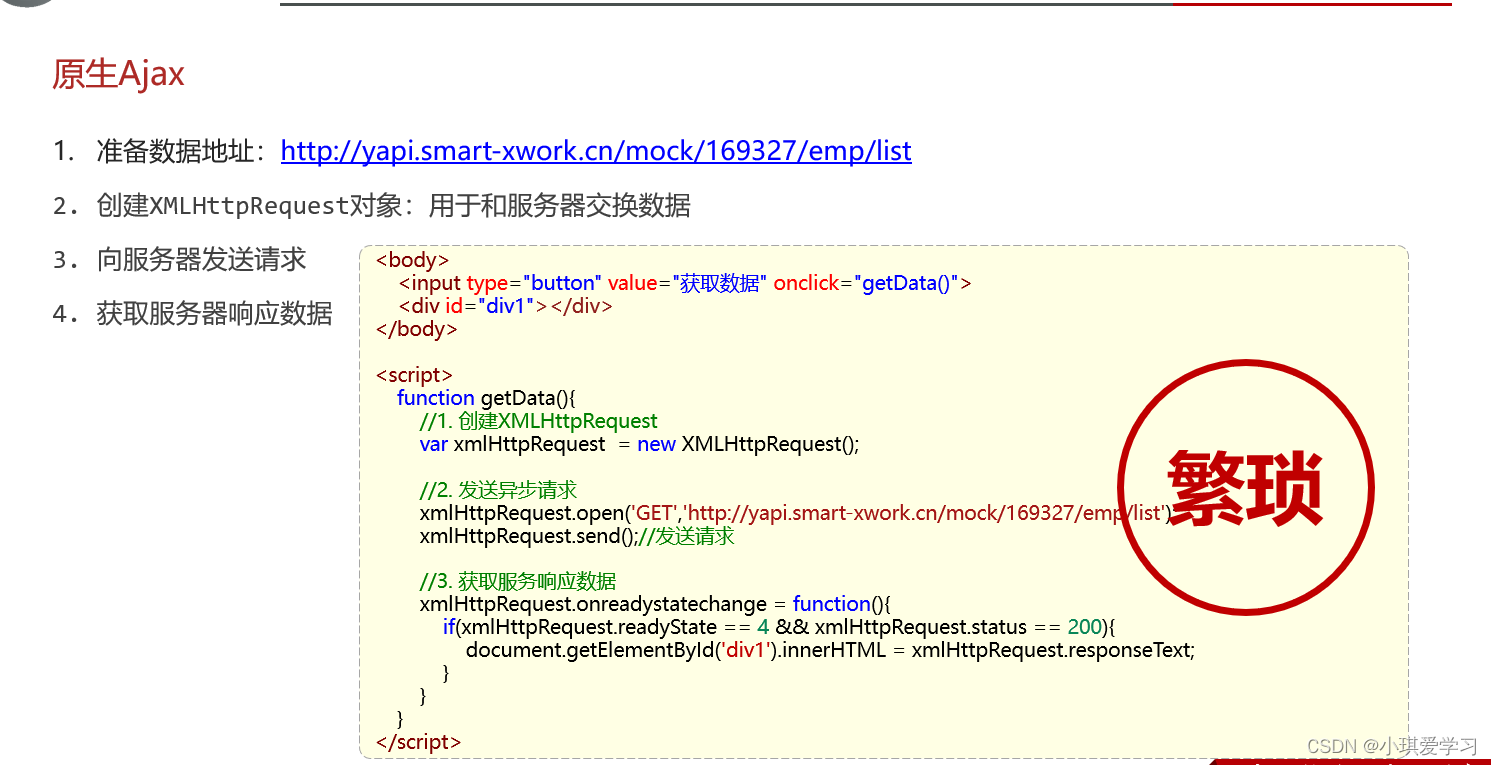The width and height of the screenshot is (1491, 765).
Task: Click the var xmlHttpRequest = new XMLHttpRequest(); line
Action: tap(639, 444)
